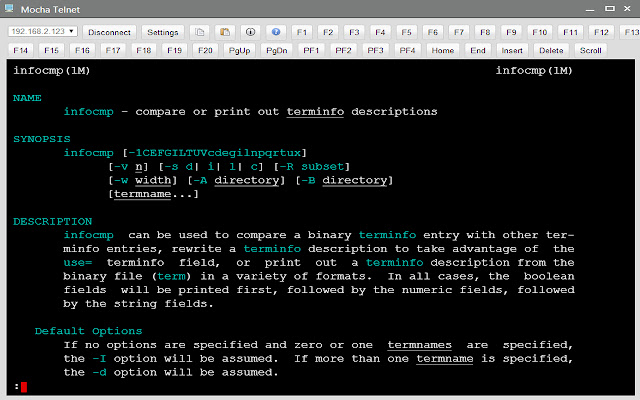The width and height of the screenshot is (640, 400).
Task: Send the F17 key
Action: (x=113, y=50)
